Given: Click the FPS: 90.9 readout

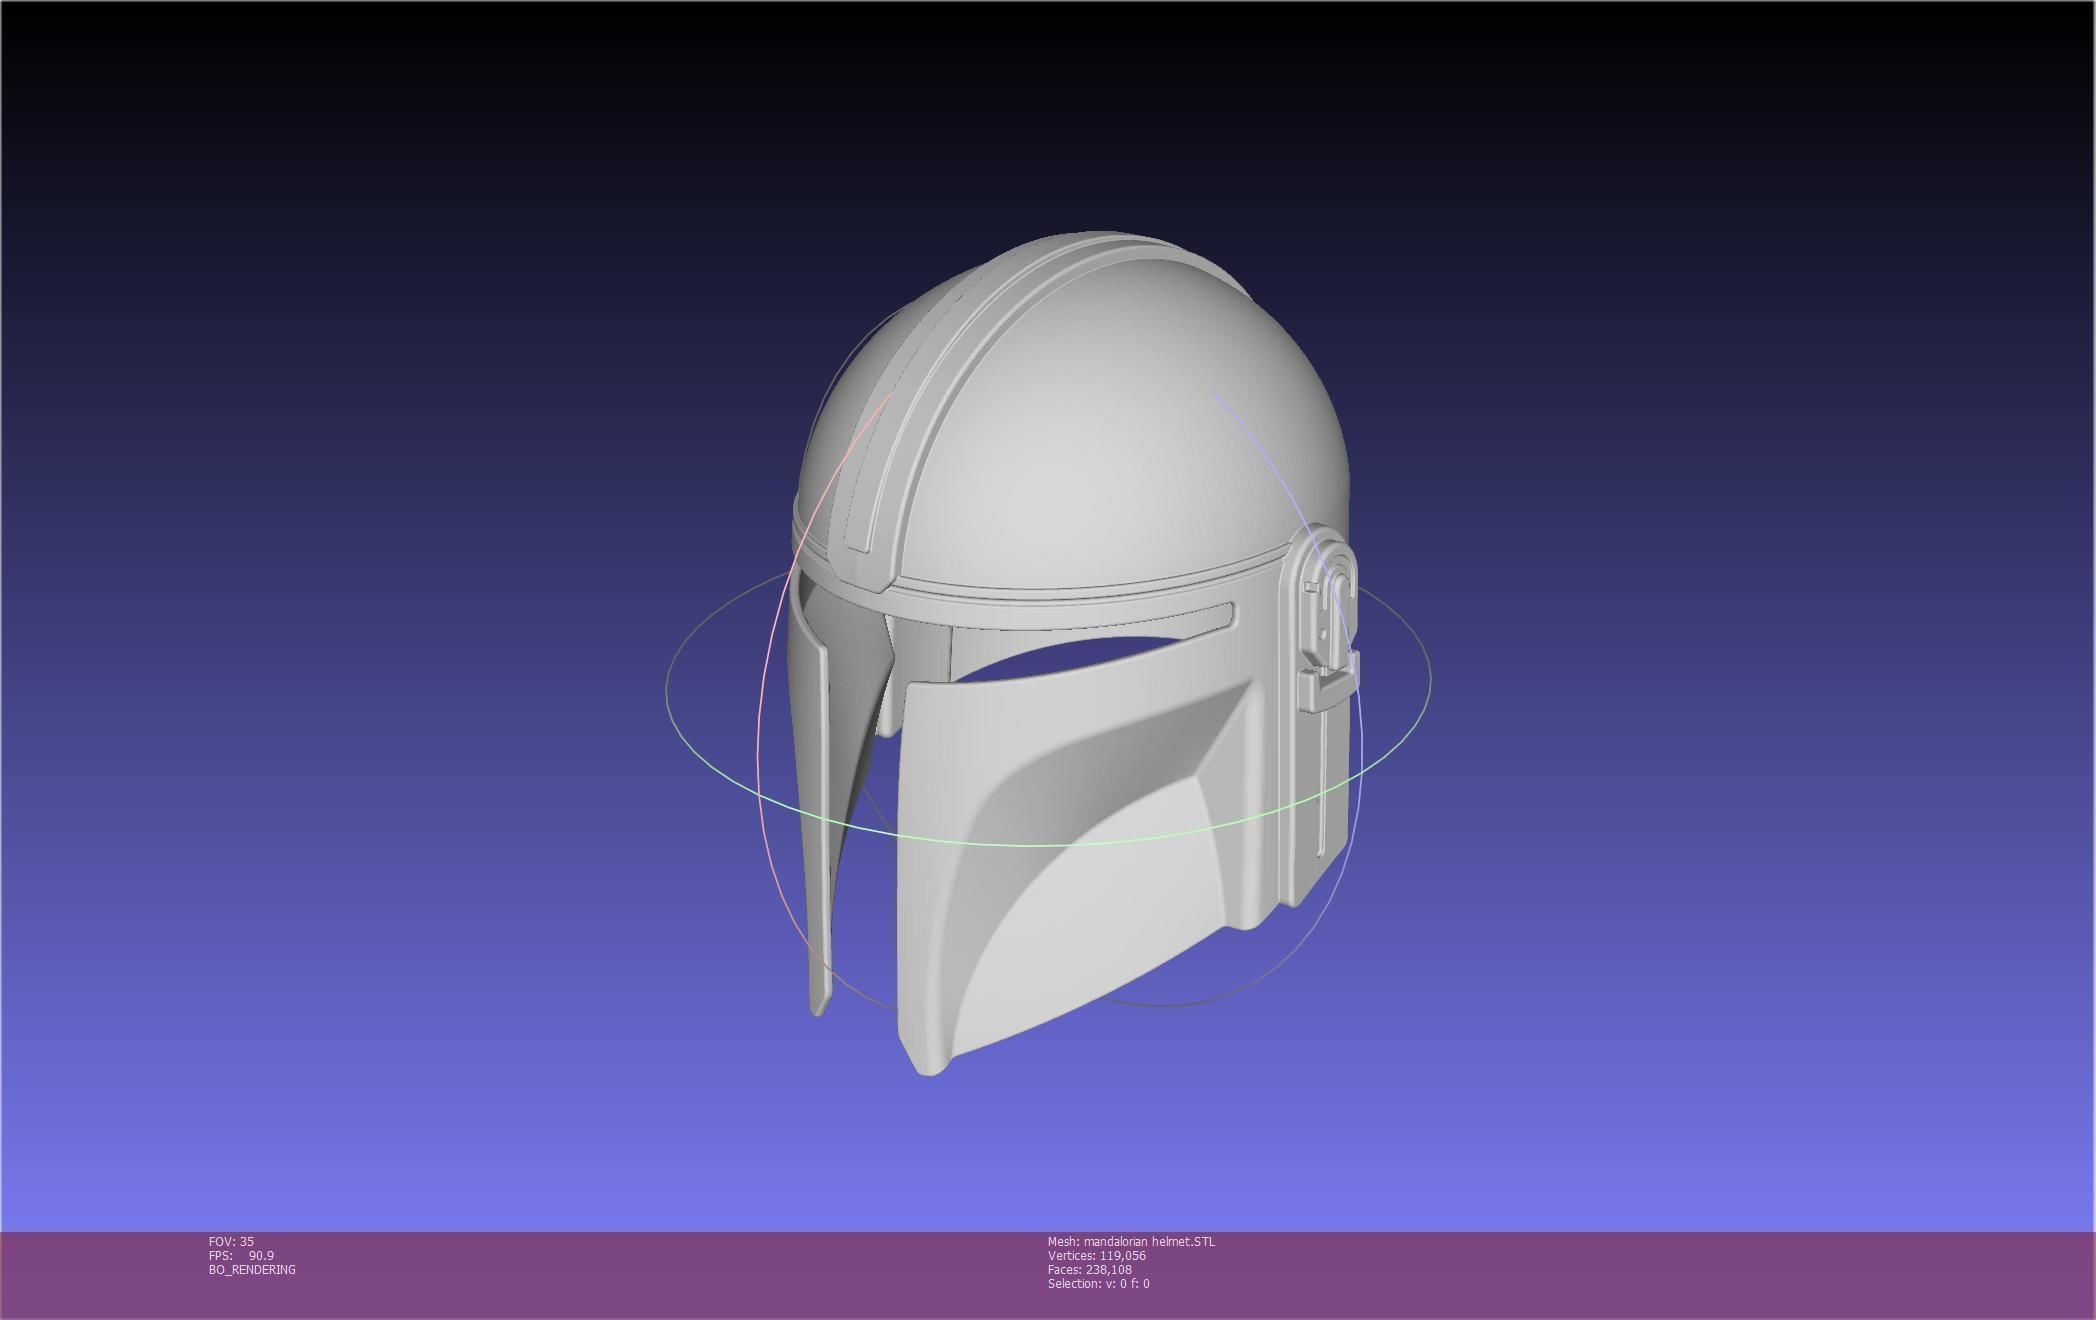Looking at the screenshot, I should 241,1255.
